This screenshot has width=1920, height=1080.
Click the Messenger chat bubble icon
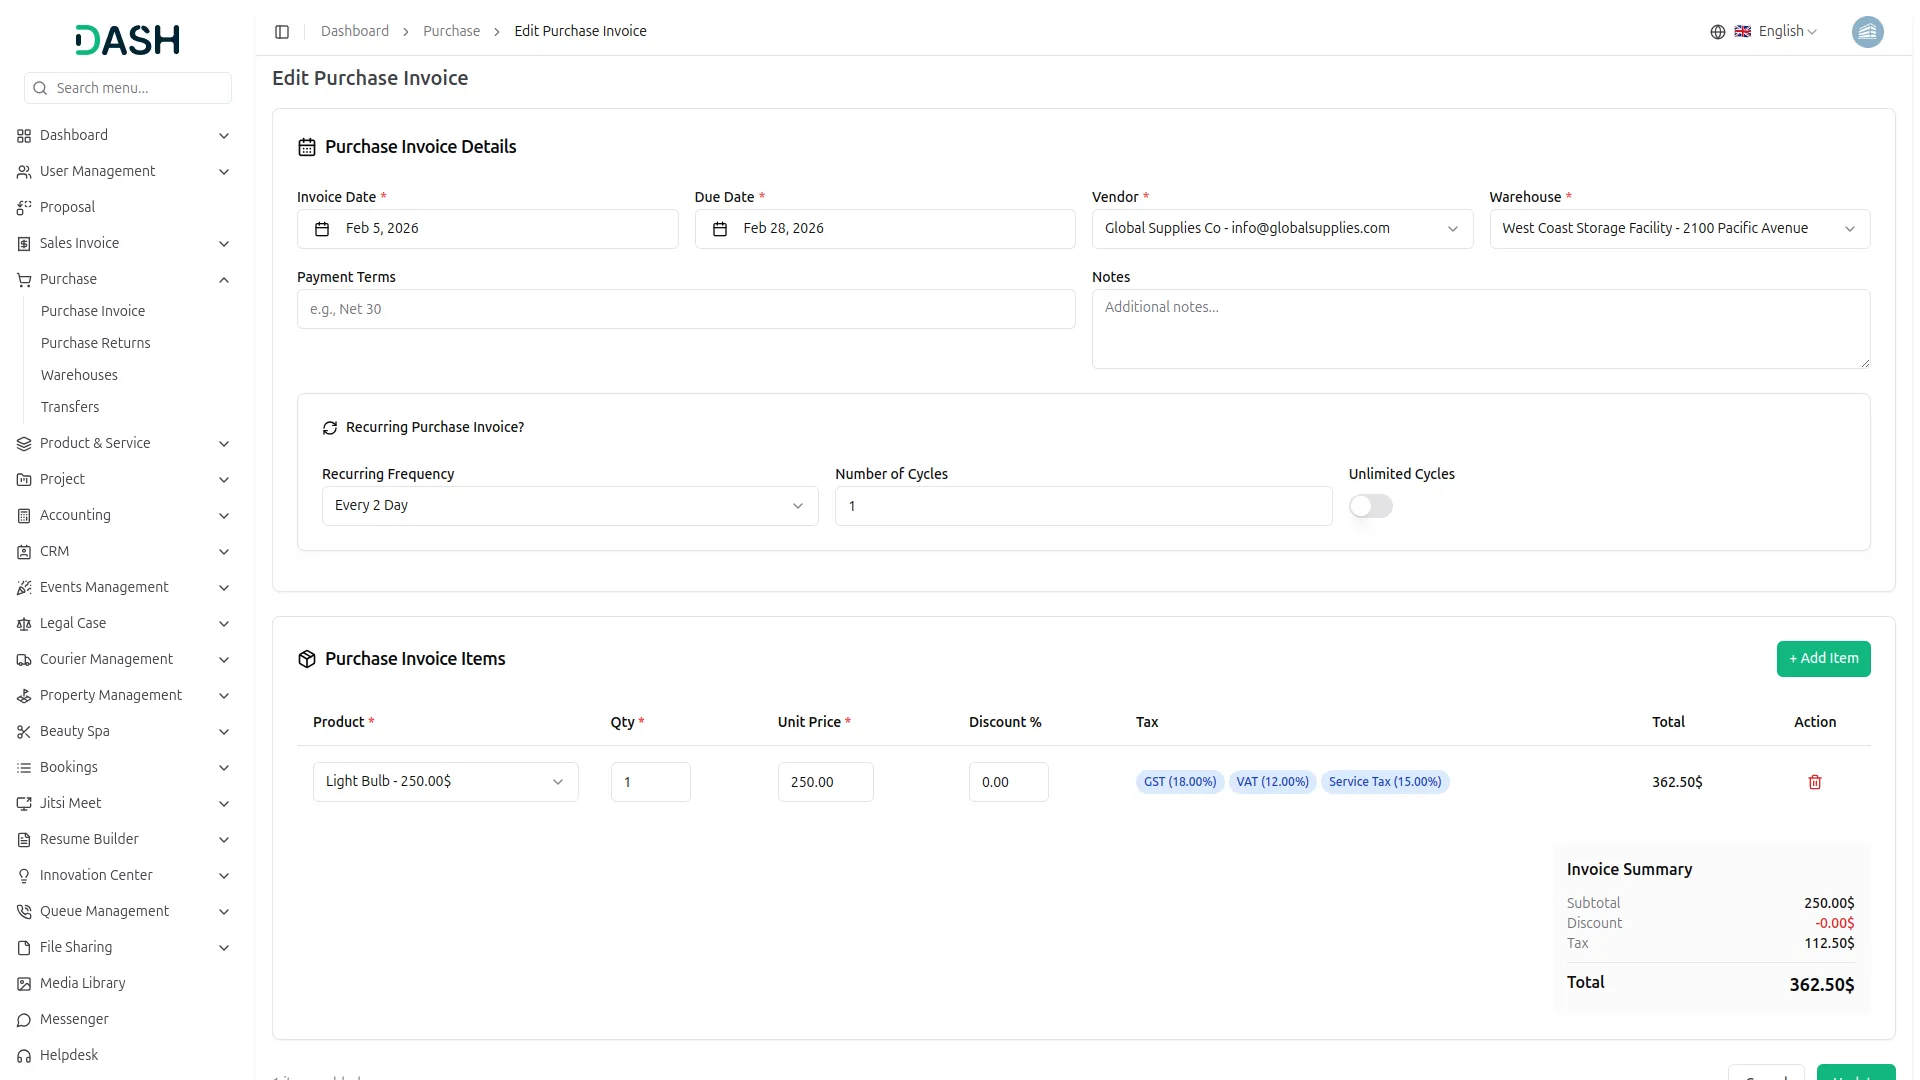(x=23, y=1019)
